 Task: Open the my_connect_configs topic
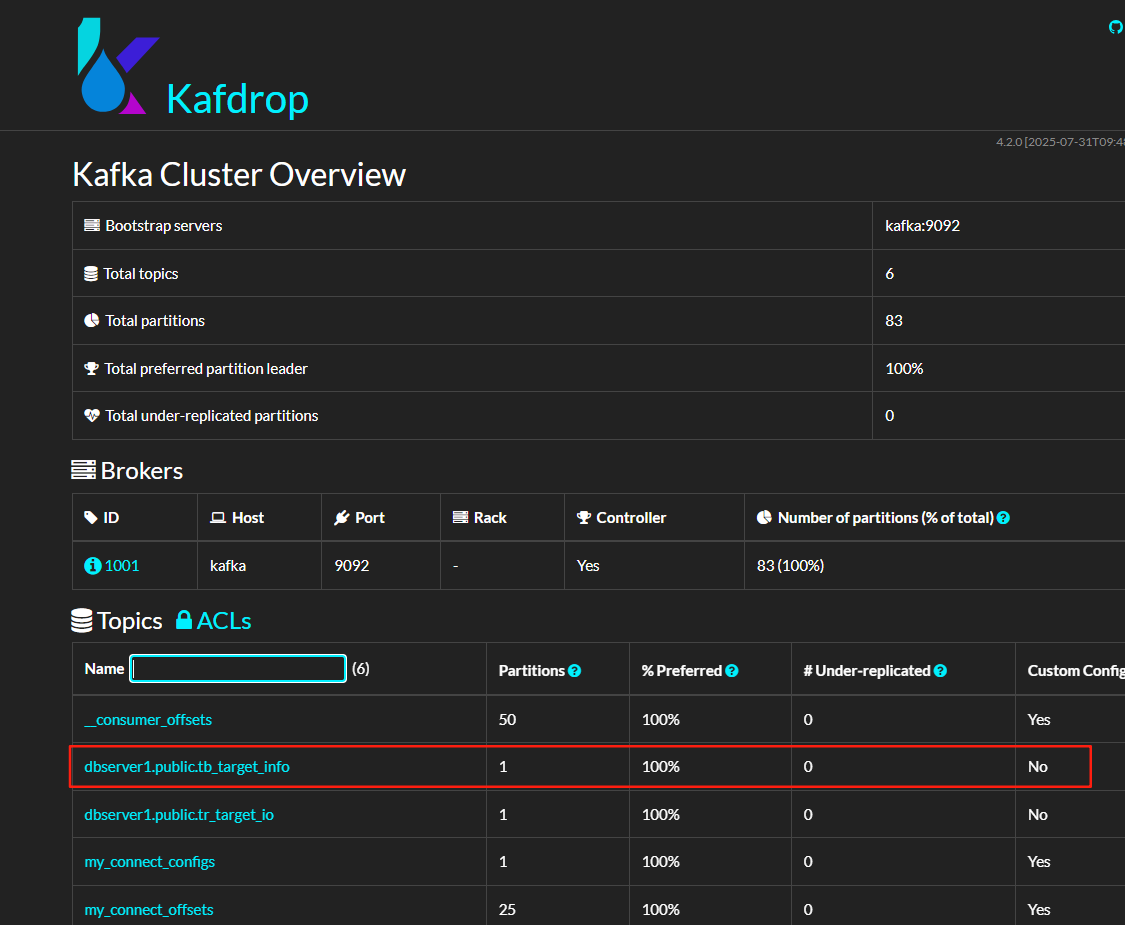[x=149, y=862]
